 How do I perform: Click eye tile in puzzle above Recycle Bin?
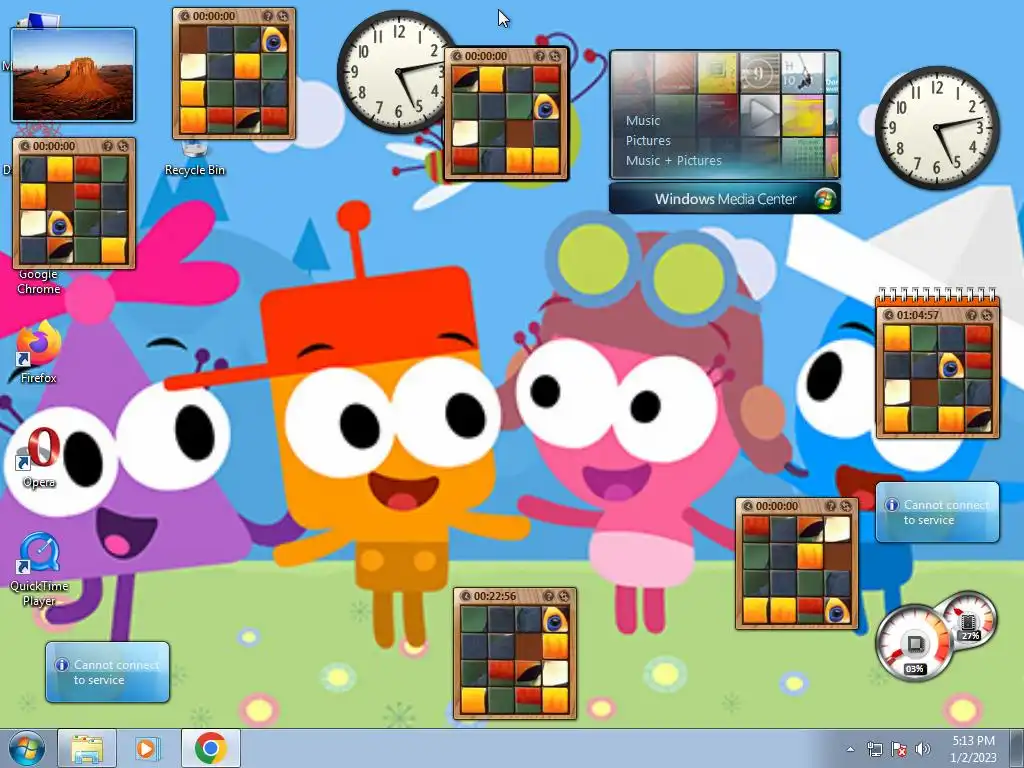[274, 39]
